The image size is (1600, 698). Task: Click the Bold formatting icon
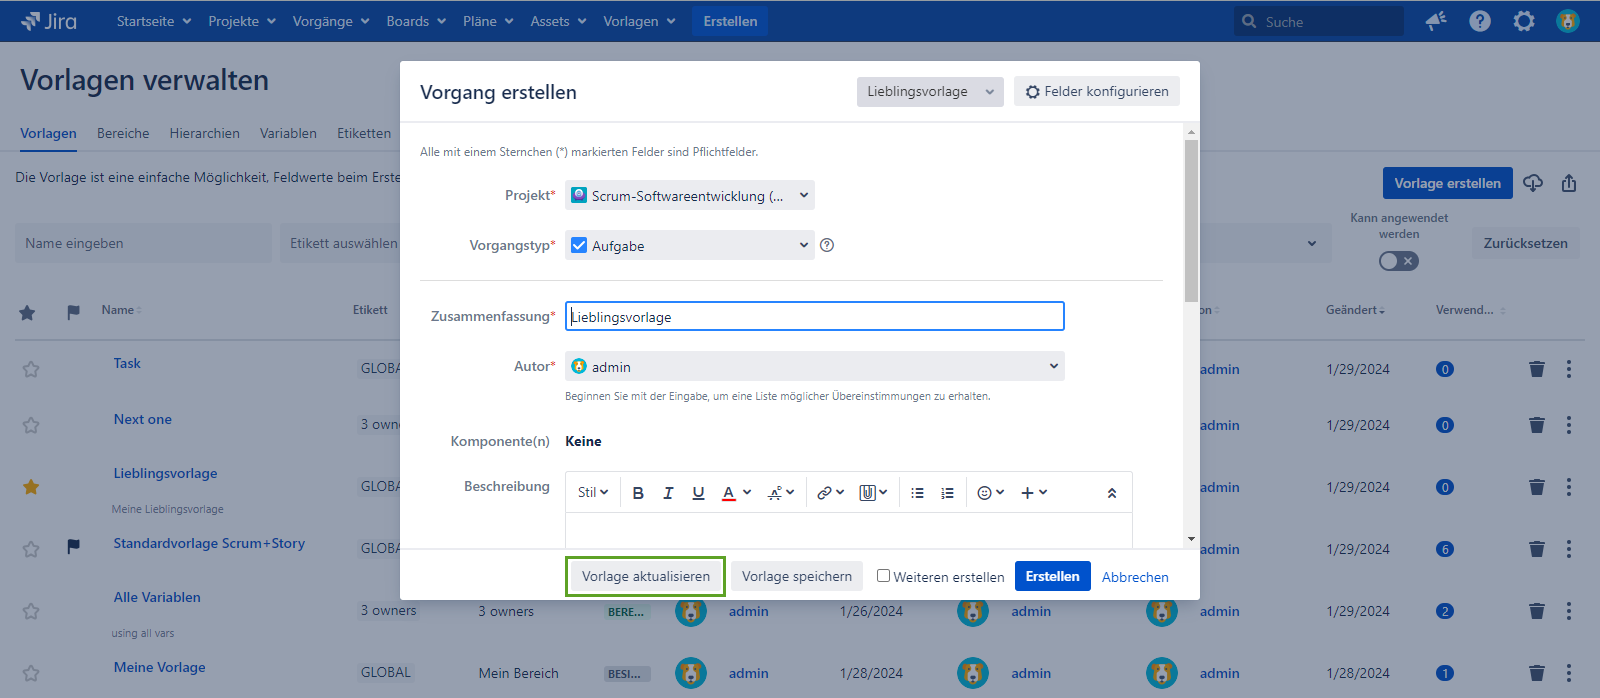[638, 493]
